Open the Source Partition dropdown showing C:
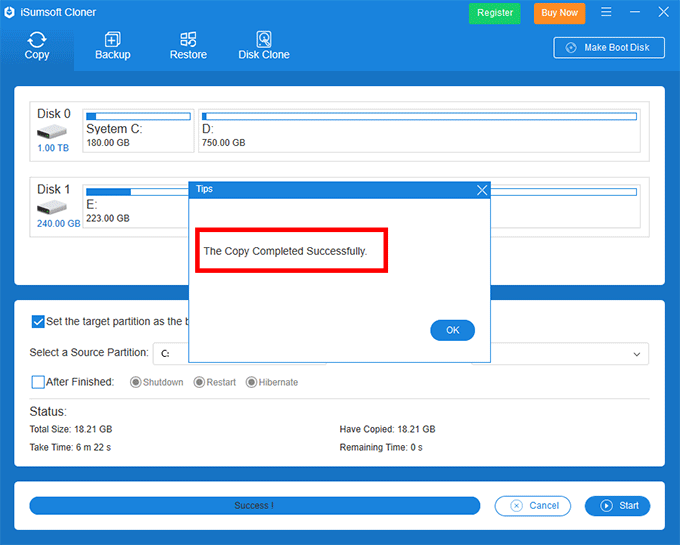Viewport: 680px width, 545px height. pos(171,354)
